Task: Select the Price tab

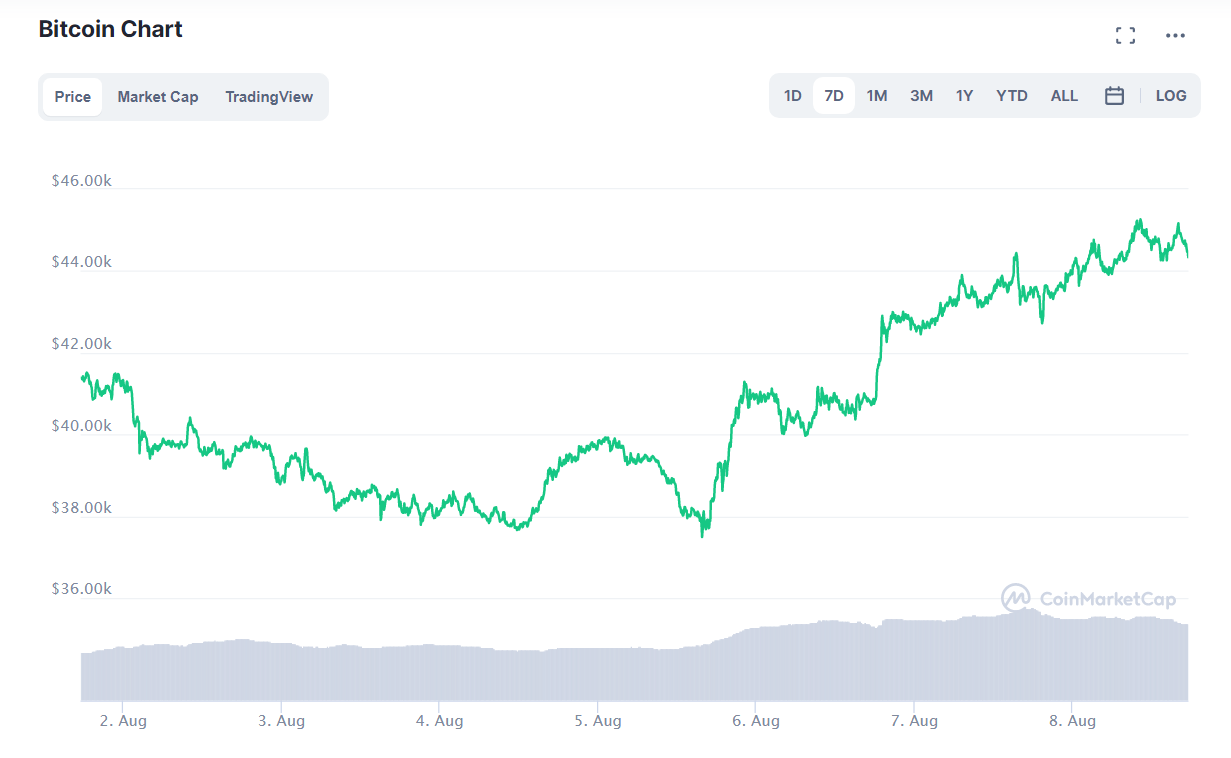Action: [x=72, y=96]
